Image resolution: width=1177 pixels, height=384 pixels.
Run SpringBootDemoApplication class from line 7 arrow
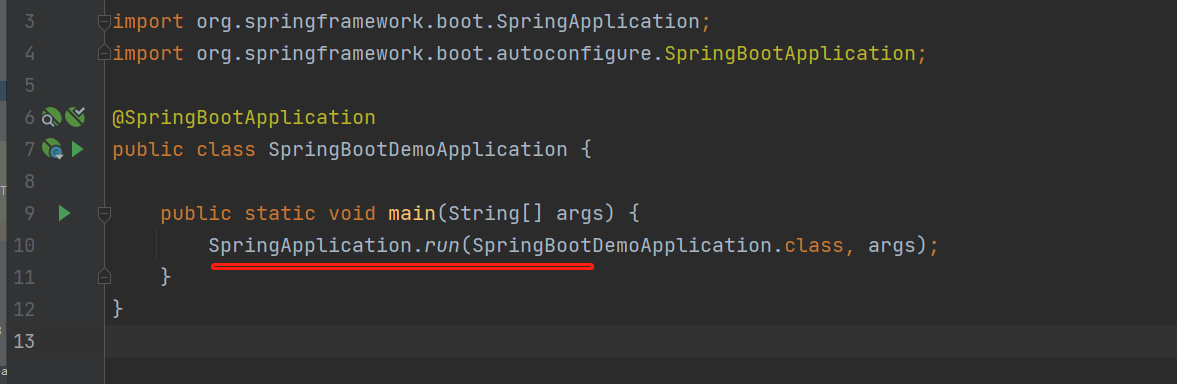point(77,150)
